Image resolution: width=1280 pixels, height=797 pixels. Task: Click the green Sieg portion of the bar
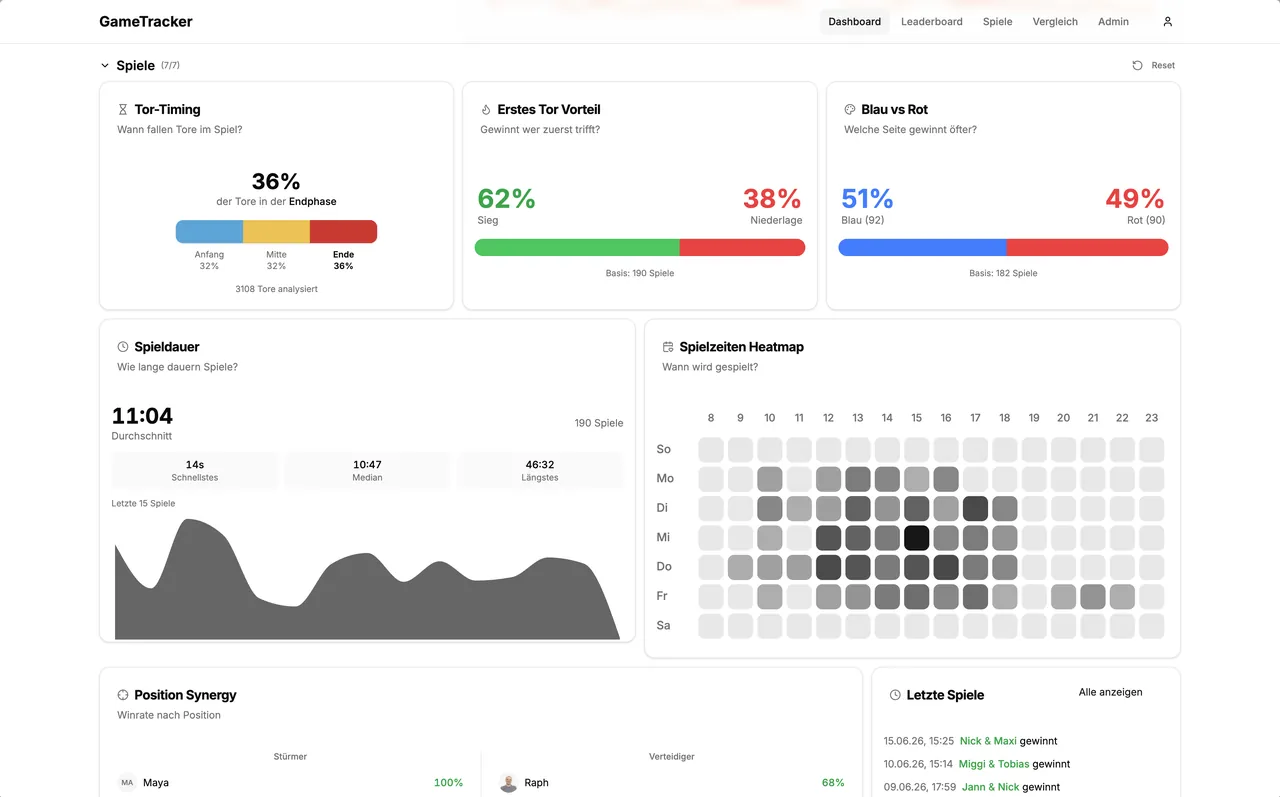577,248
